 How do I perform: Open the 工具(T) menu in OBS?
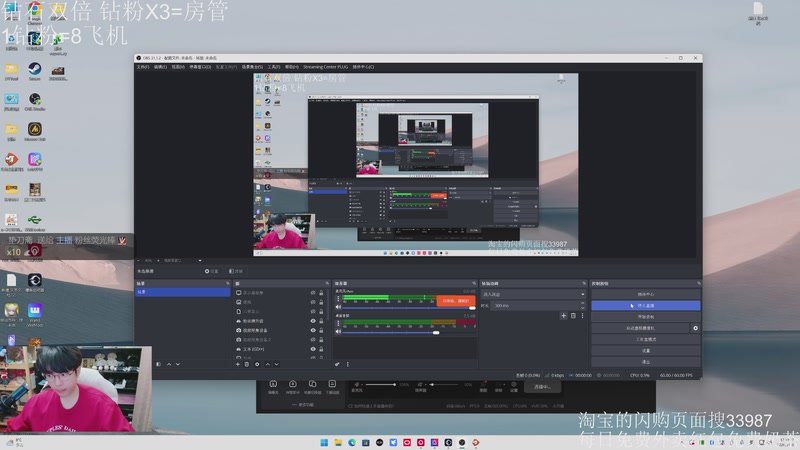pos(274,67)
